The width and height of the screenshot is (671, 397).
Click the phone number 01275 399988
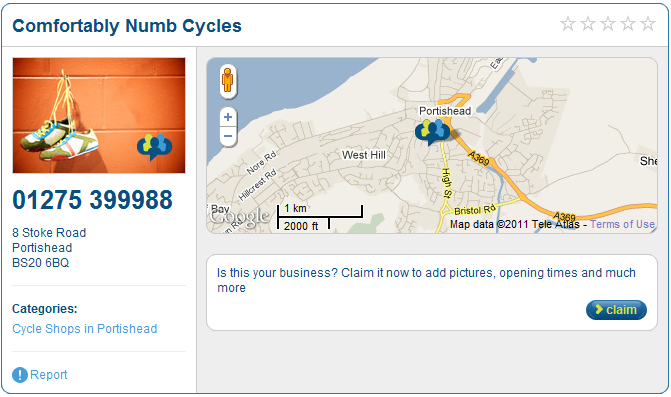click(92, 200)
